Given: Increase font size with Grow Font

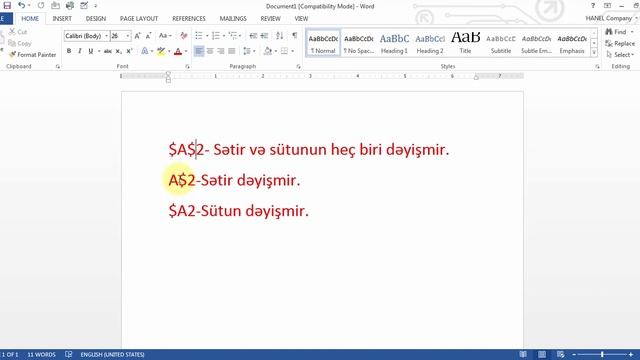Looking at the screenshot, I should tap(138, 36).
